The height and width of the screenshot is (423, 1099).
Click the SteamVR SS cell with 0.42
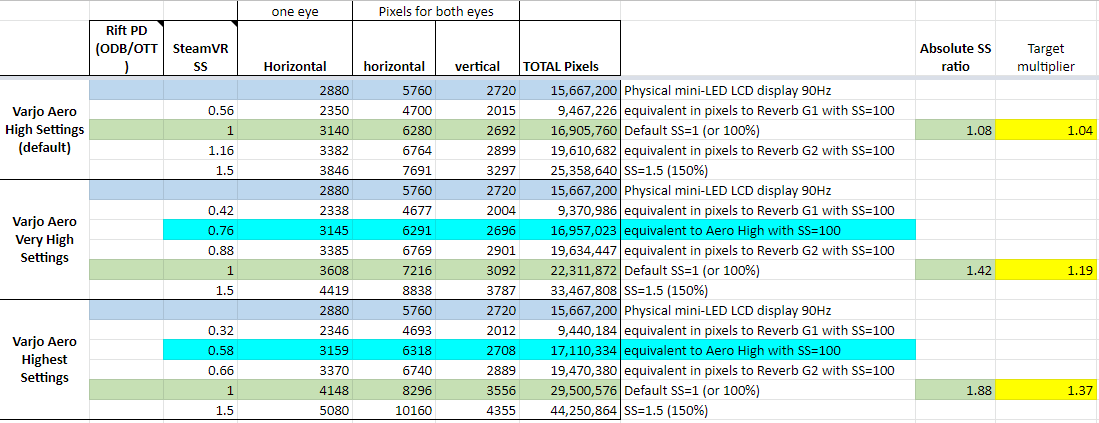click(x=201, y=210)
